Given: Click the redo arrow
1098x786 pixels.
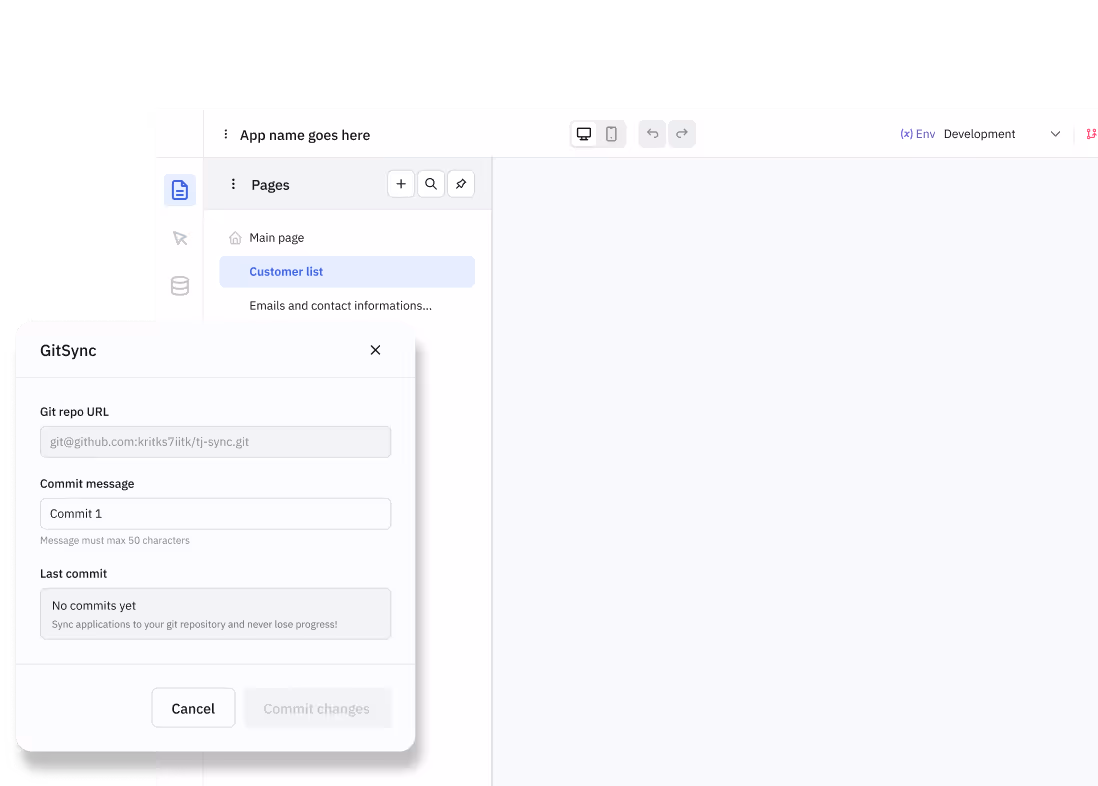Looking at the screenshot, I should pyautogui.click(x=682, y=134).
